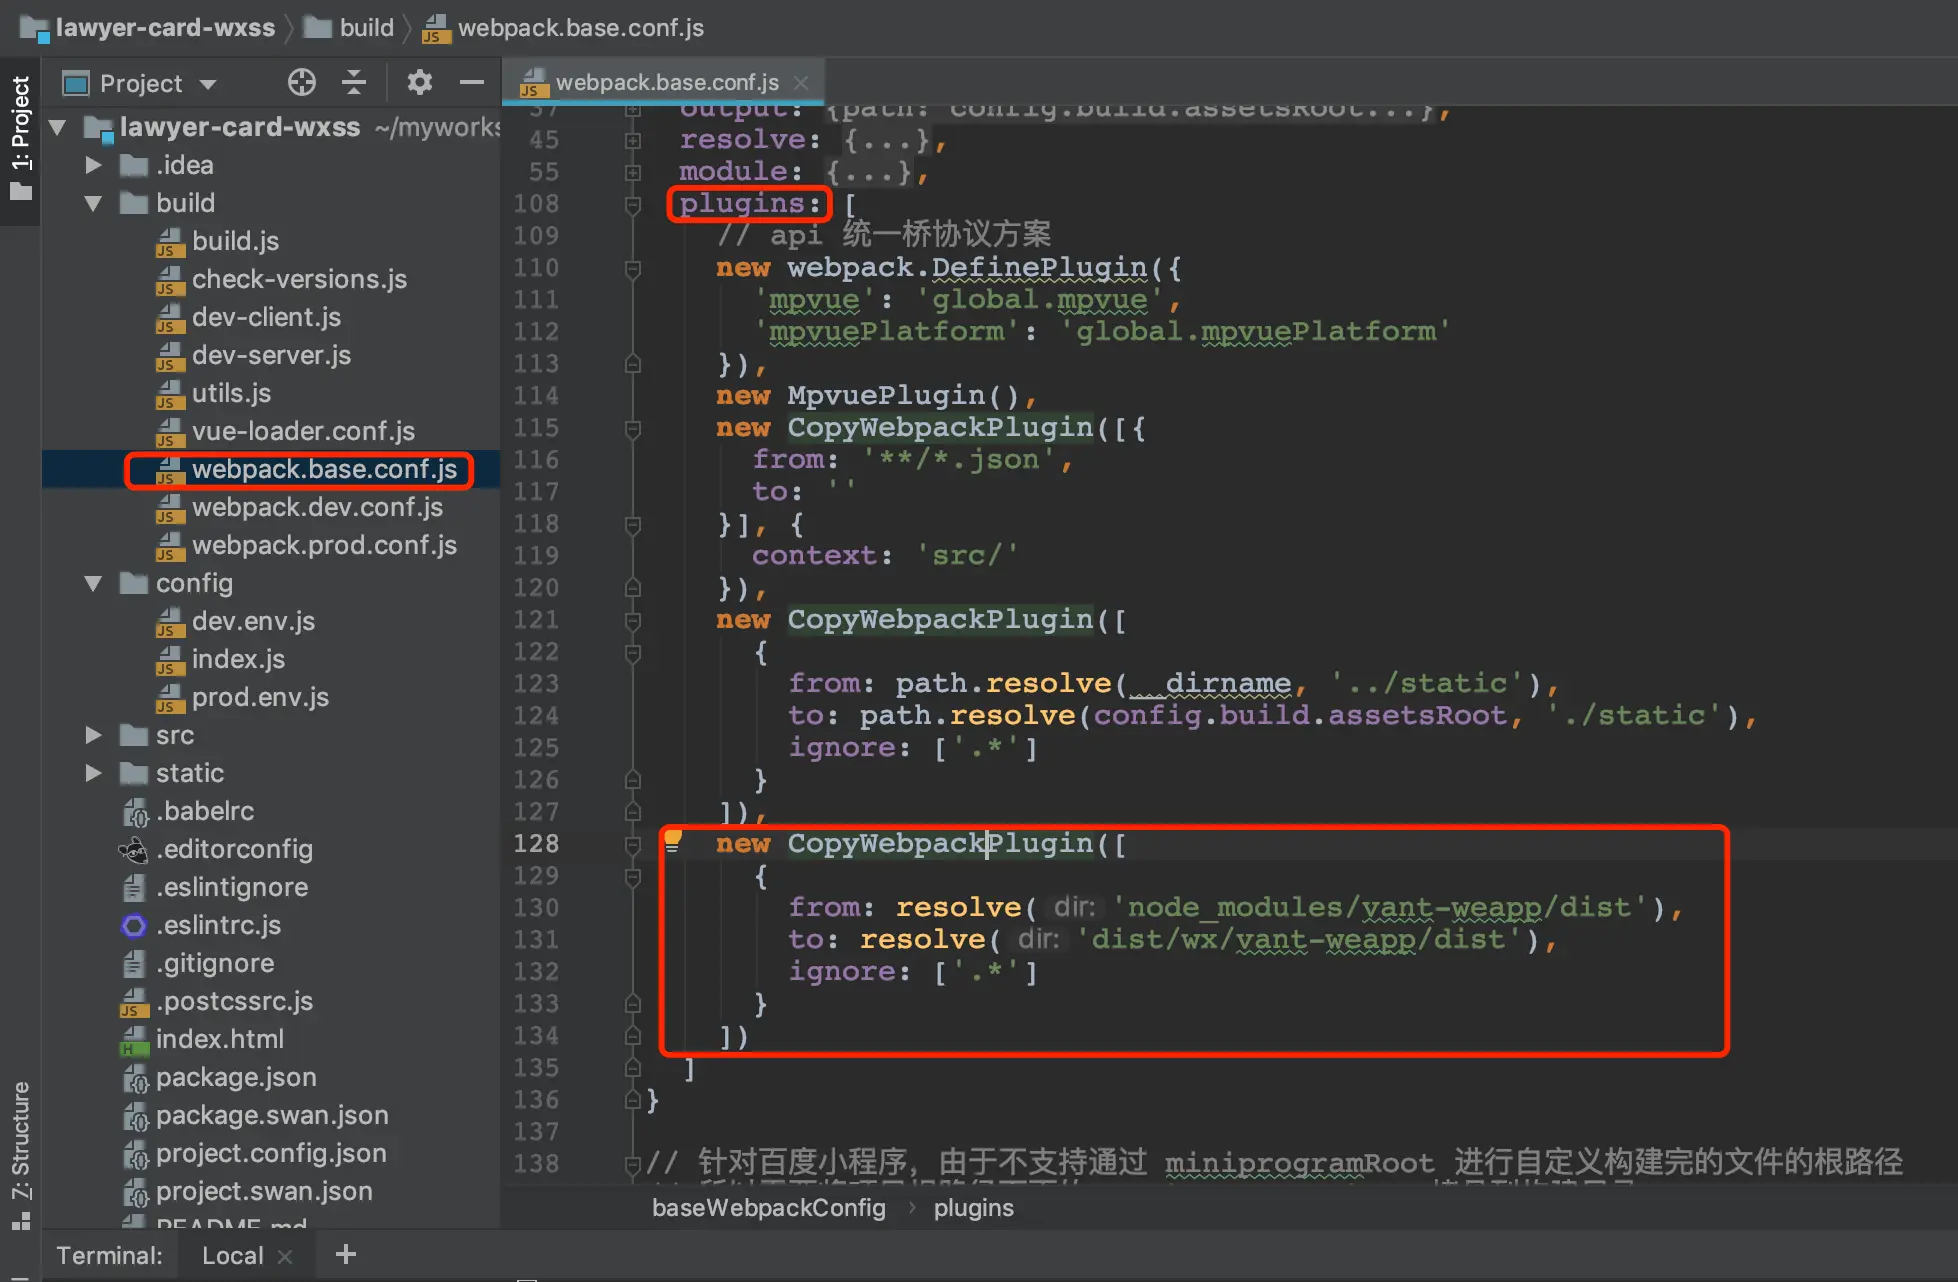Open the 1: Project tool window tab
The width and height of the screenshot is (1958, 1282).
[x=20, y=136]
